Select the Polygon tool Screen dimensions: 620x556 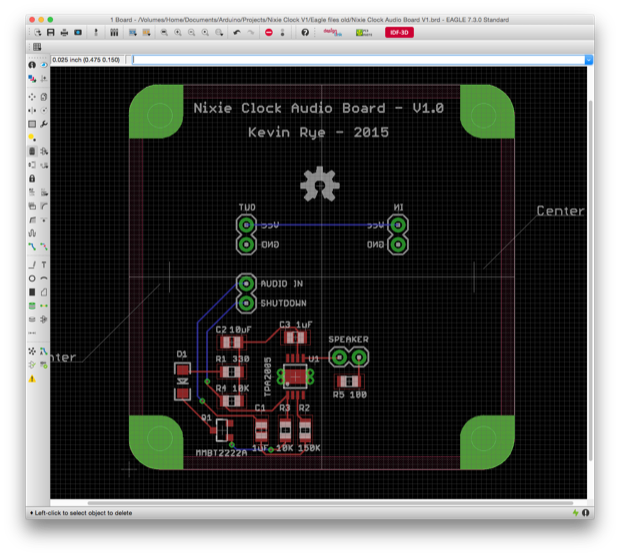[44, 292]
